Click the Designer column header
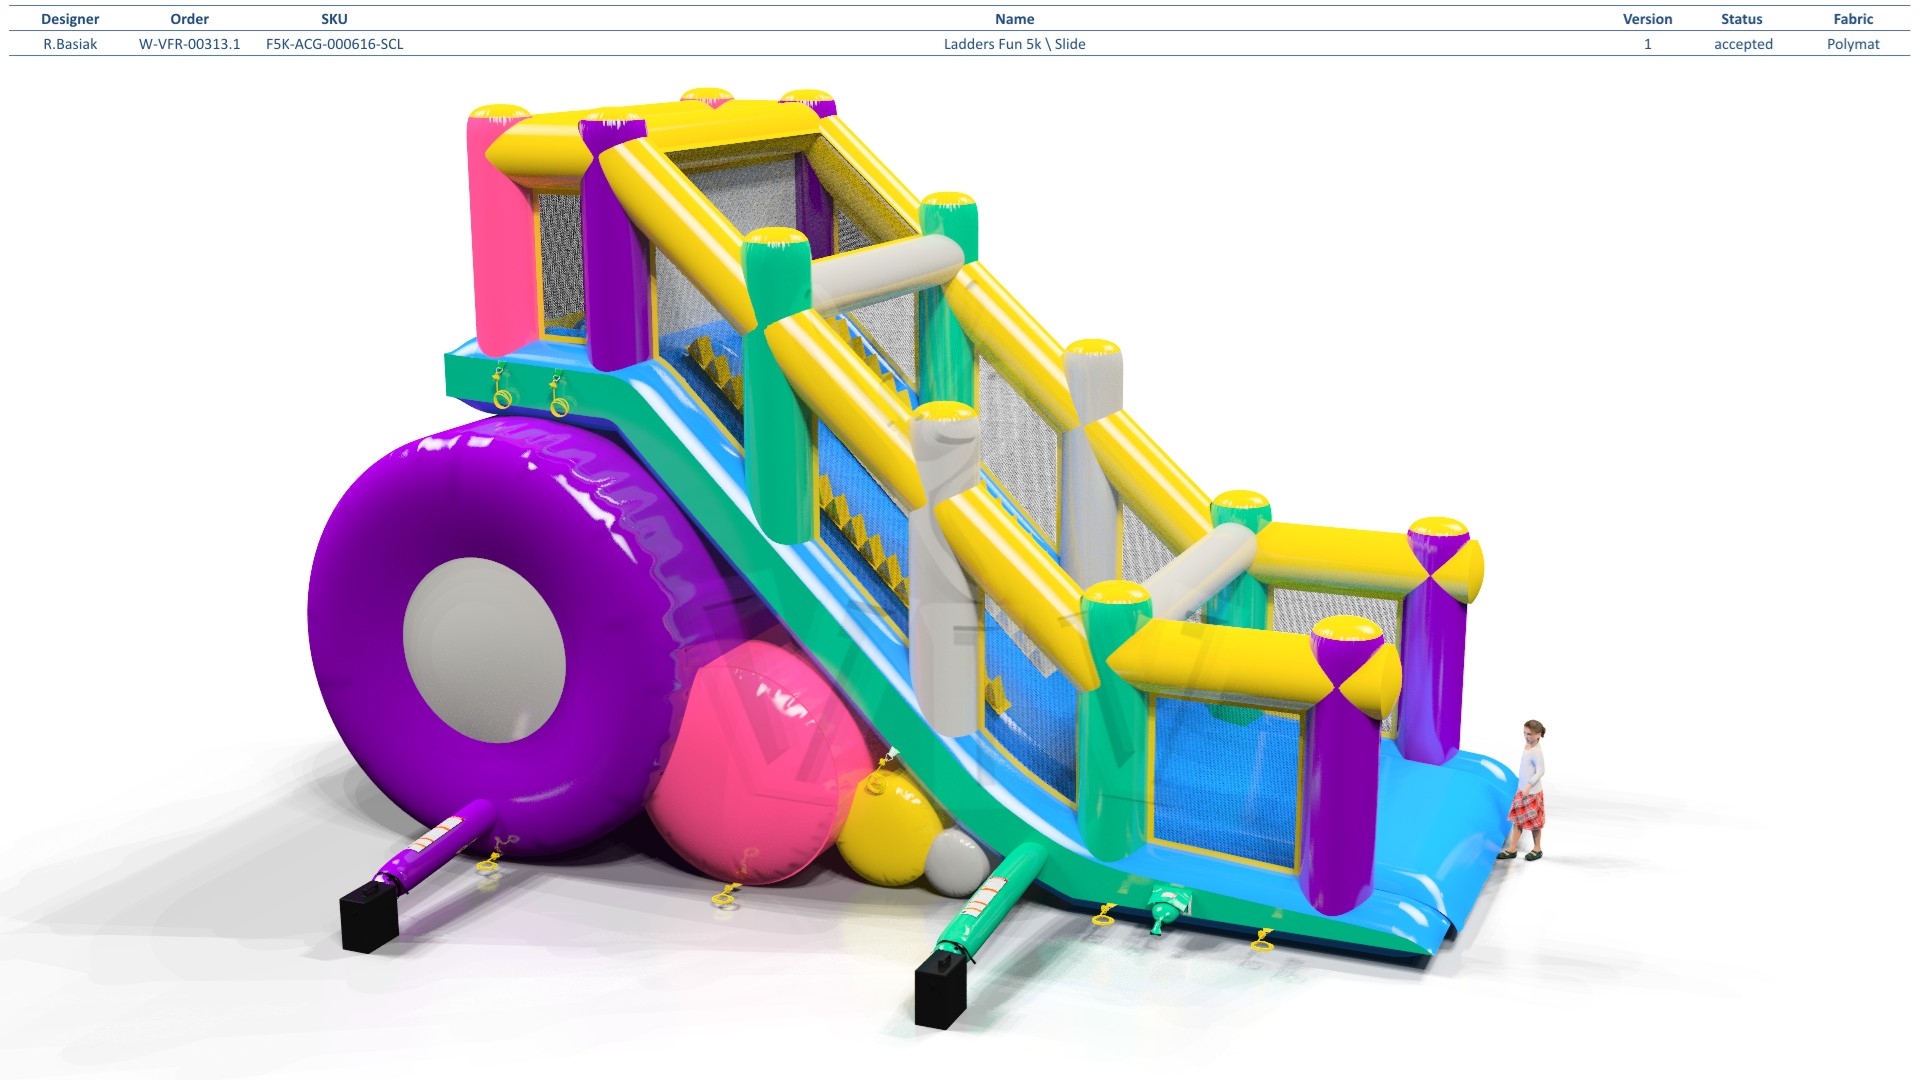The height and width of the screenshot is (1080, 1920). (70, 19)
